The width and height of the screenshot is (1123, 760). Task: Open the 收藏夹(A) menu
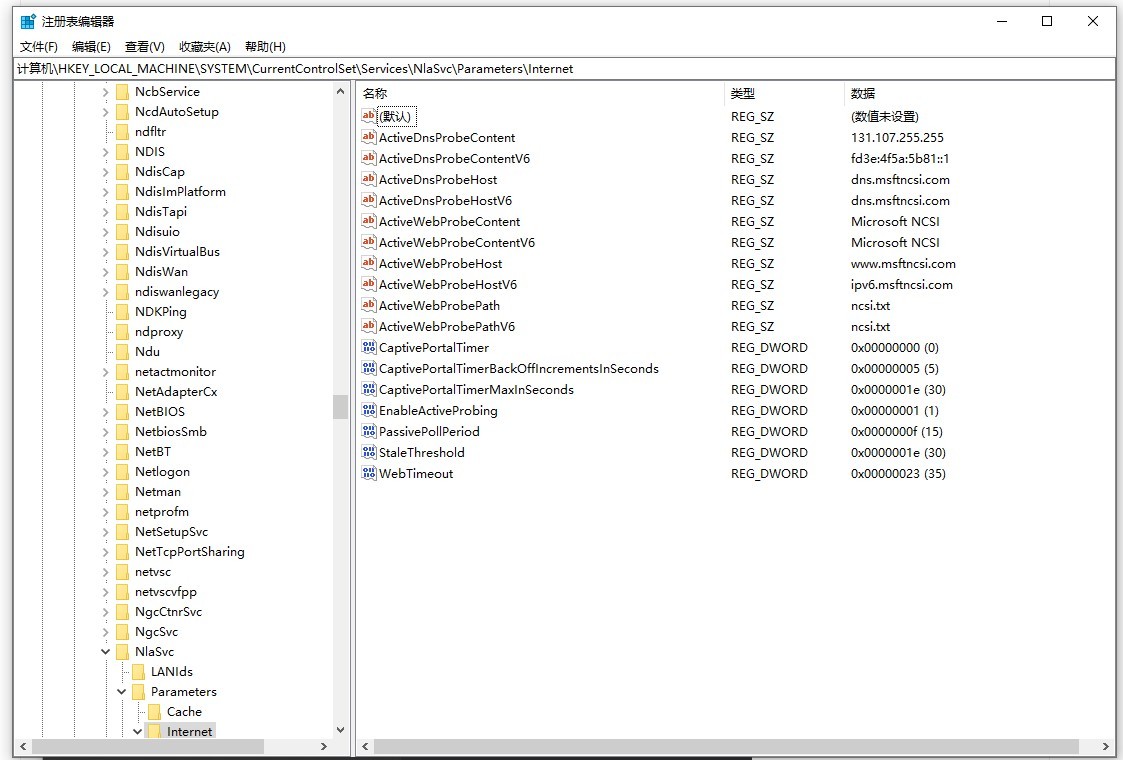(x=205, y=47)
